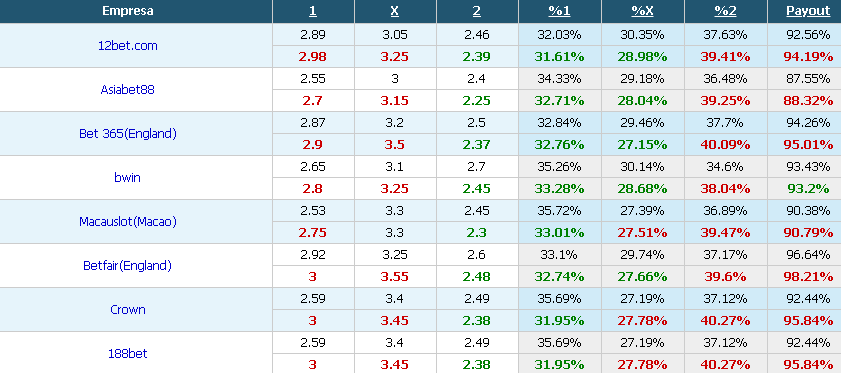Click the Crown bookmaker link
This screenshot has width=841, height=373.
point(128,310)
